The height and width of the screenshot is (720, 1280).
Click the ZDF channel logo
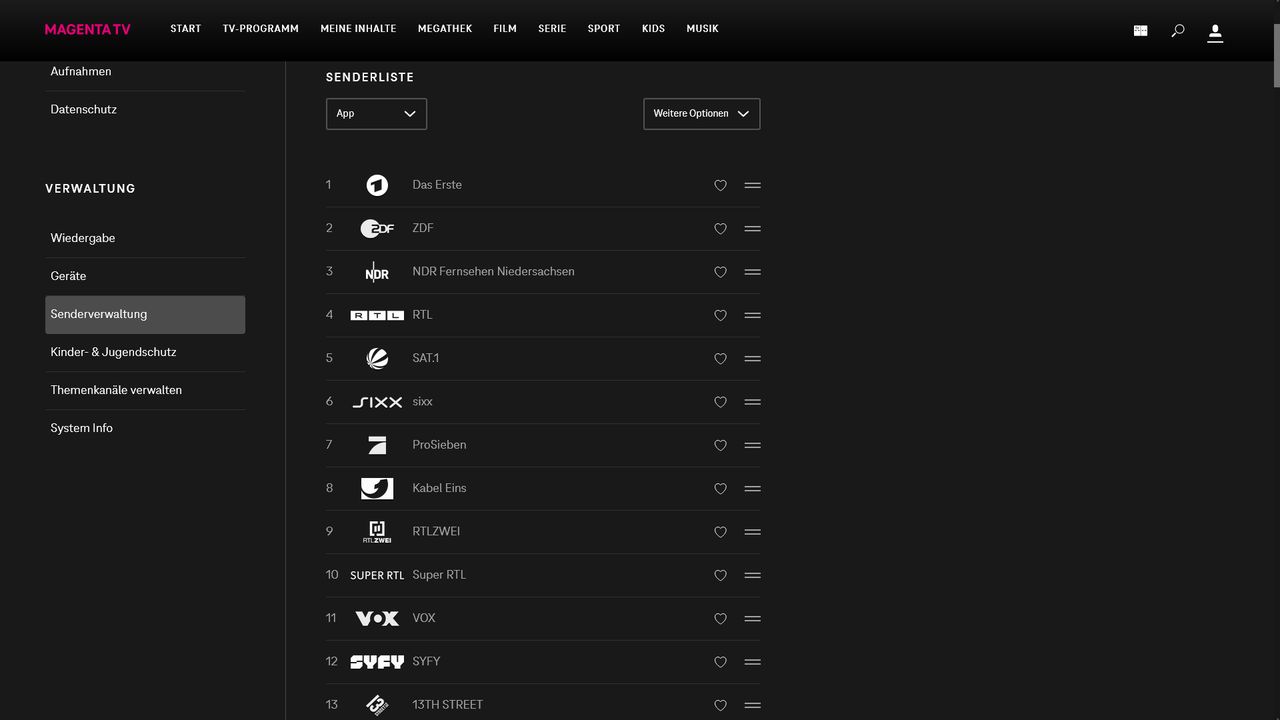point(377,228)
